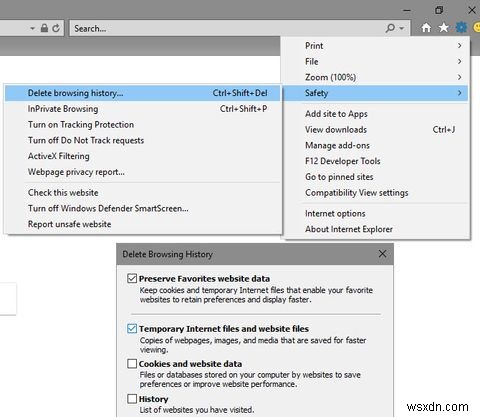Expand the Safety submenu arrow
Viewport: 480px width, 417px height.
point(460,93)
